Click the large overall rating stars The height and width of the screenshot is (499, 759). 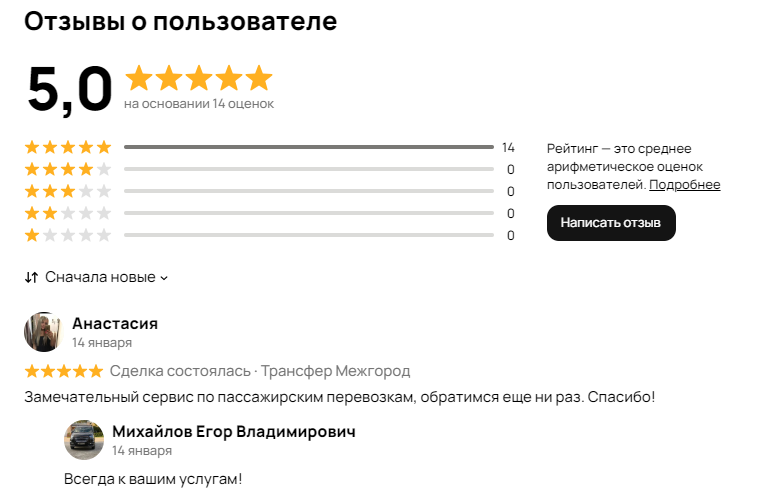(199, 78)
